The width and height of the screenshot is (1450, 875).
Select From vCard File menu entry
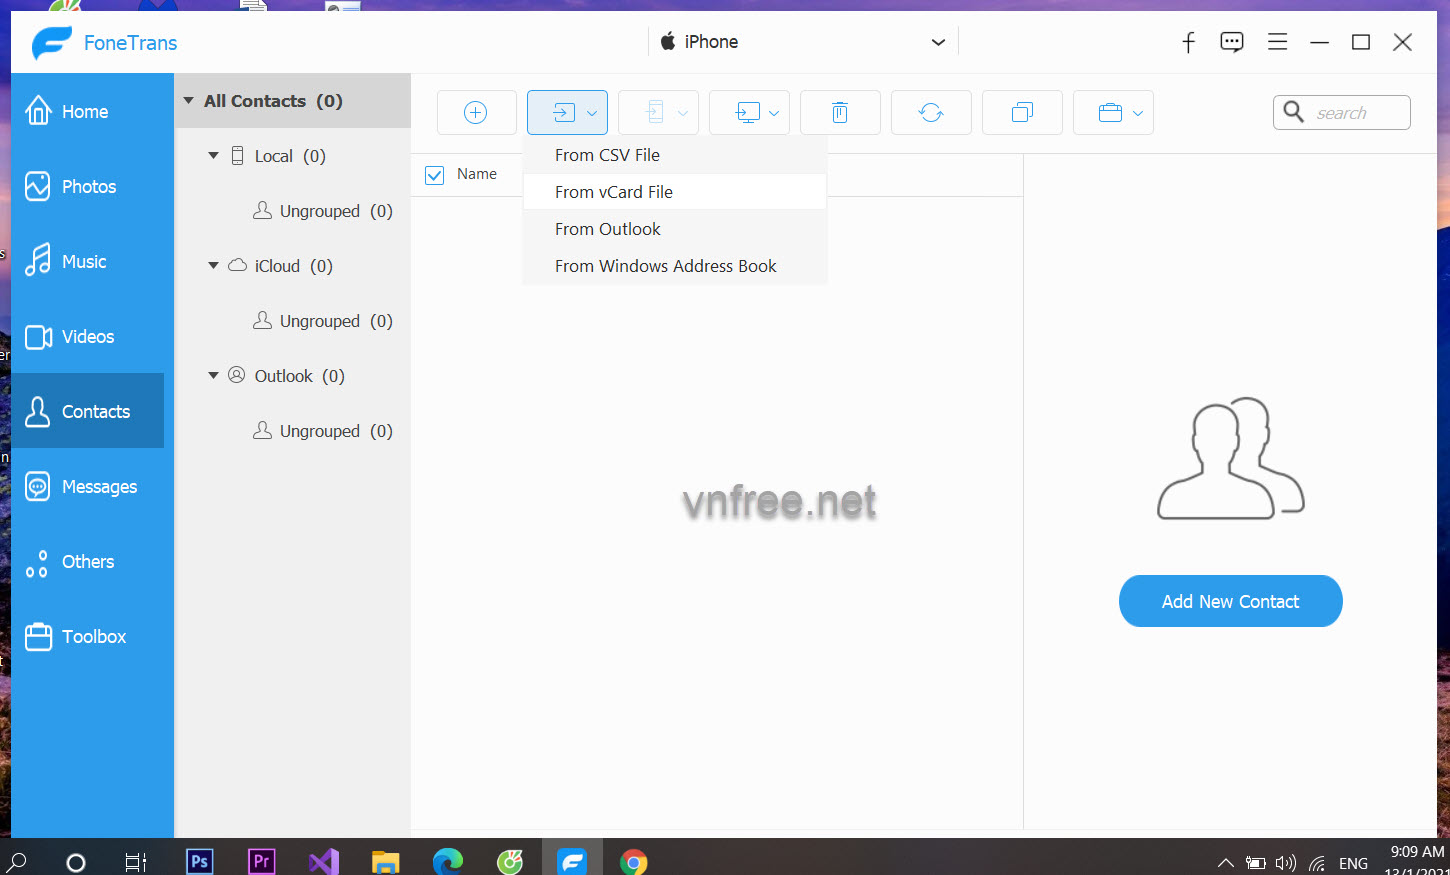613,192
